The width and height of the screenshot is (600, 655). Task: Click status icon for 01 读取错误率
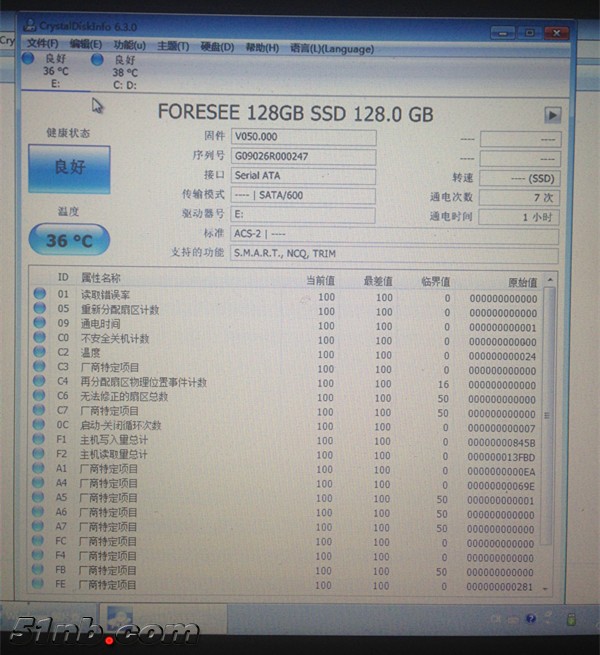40,293
